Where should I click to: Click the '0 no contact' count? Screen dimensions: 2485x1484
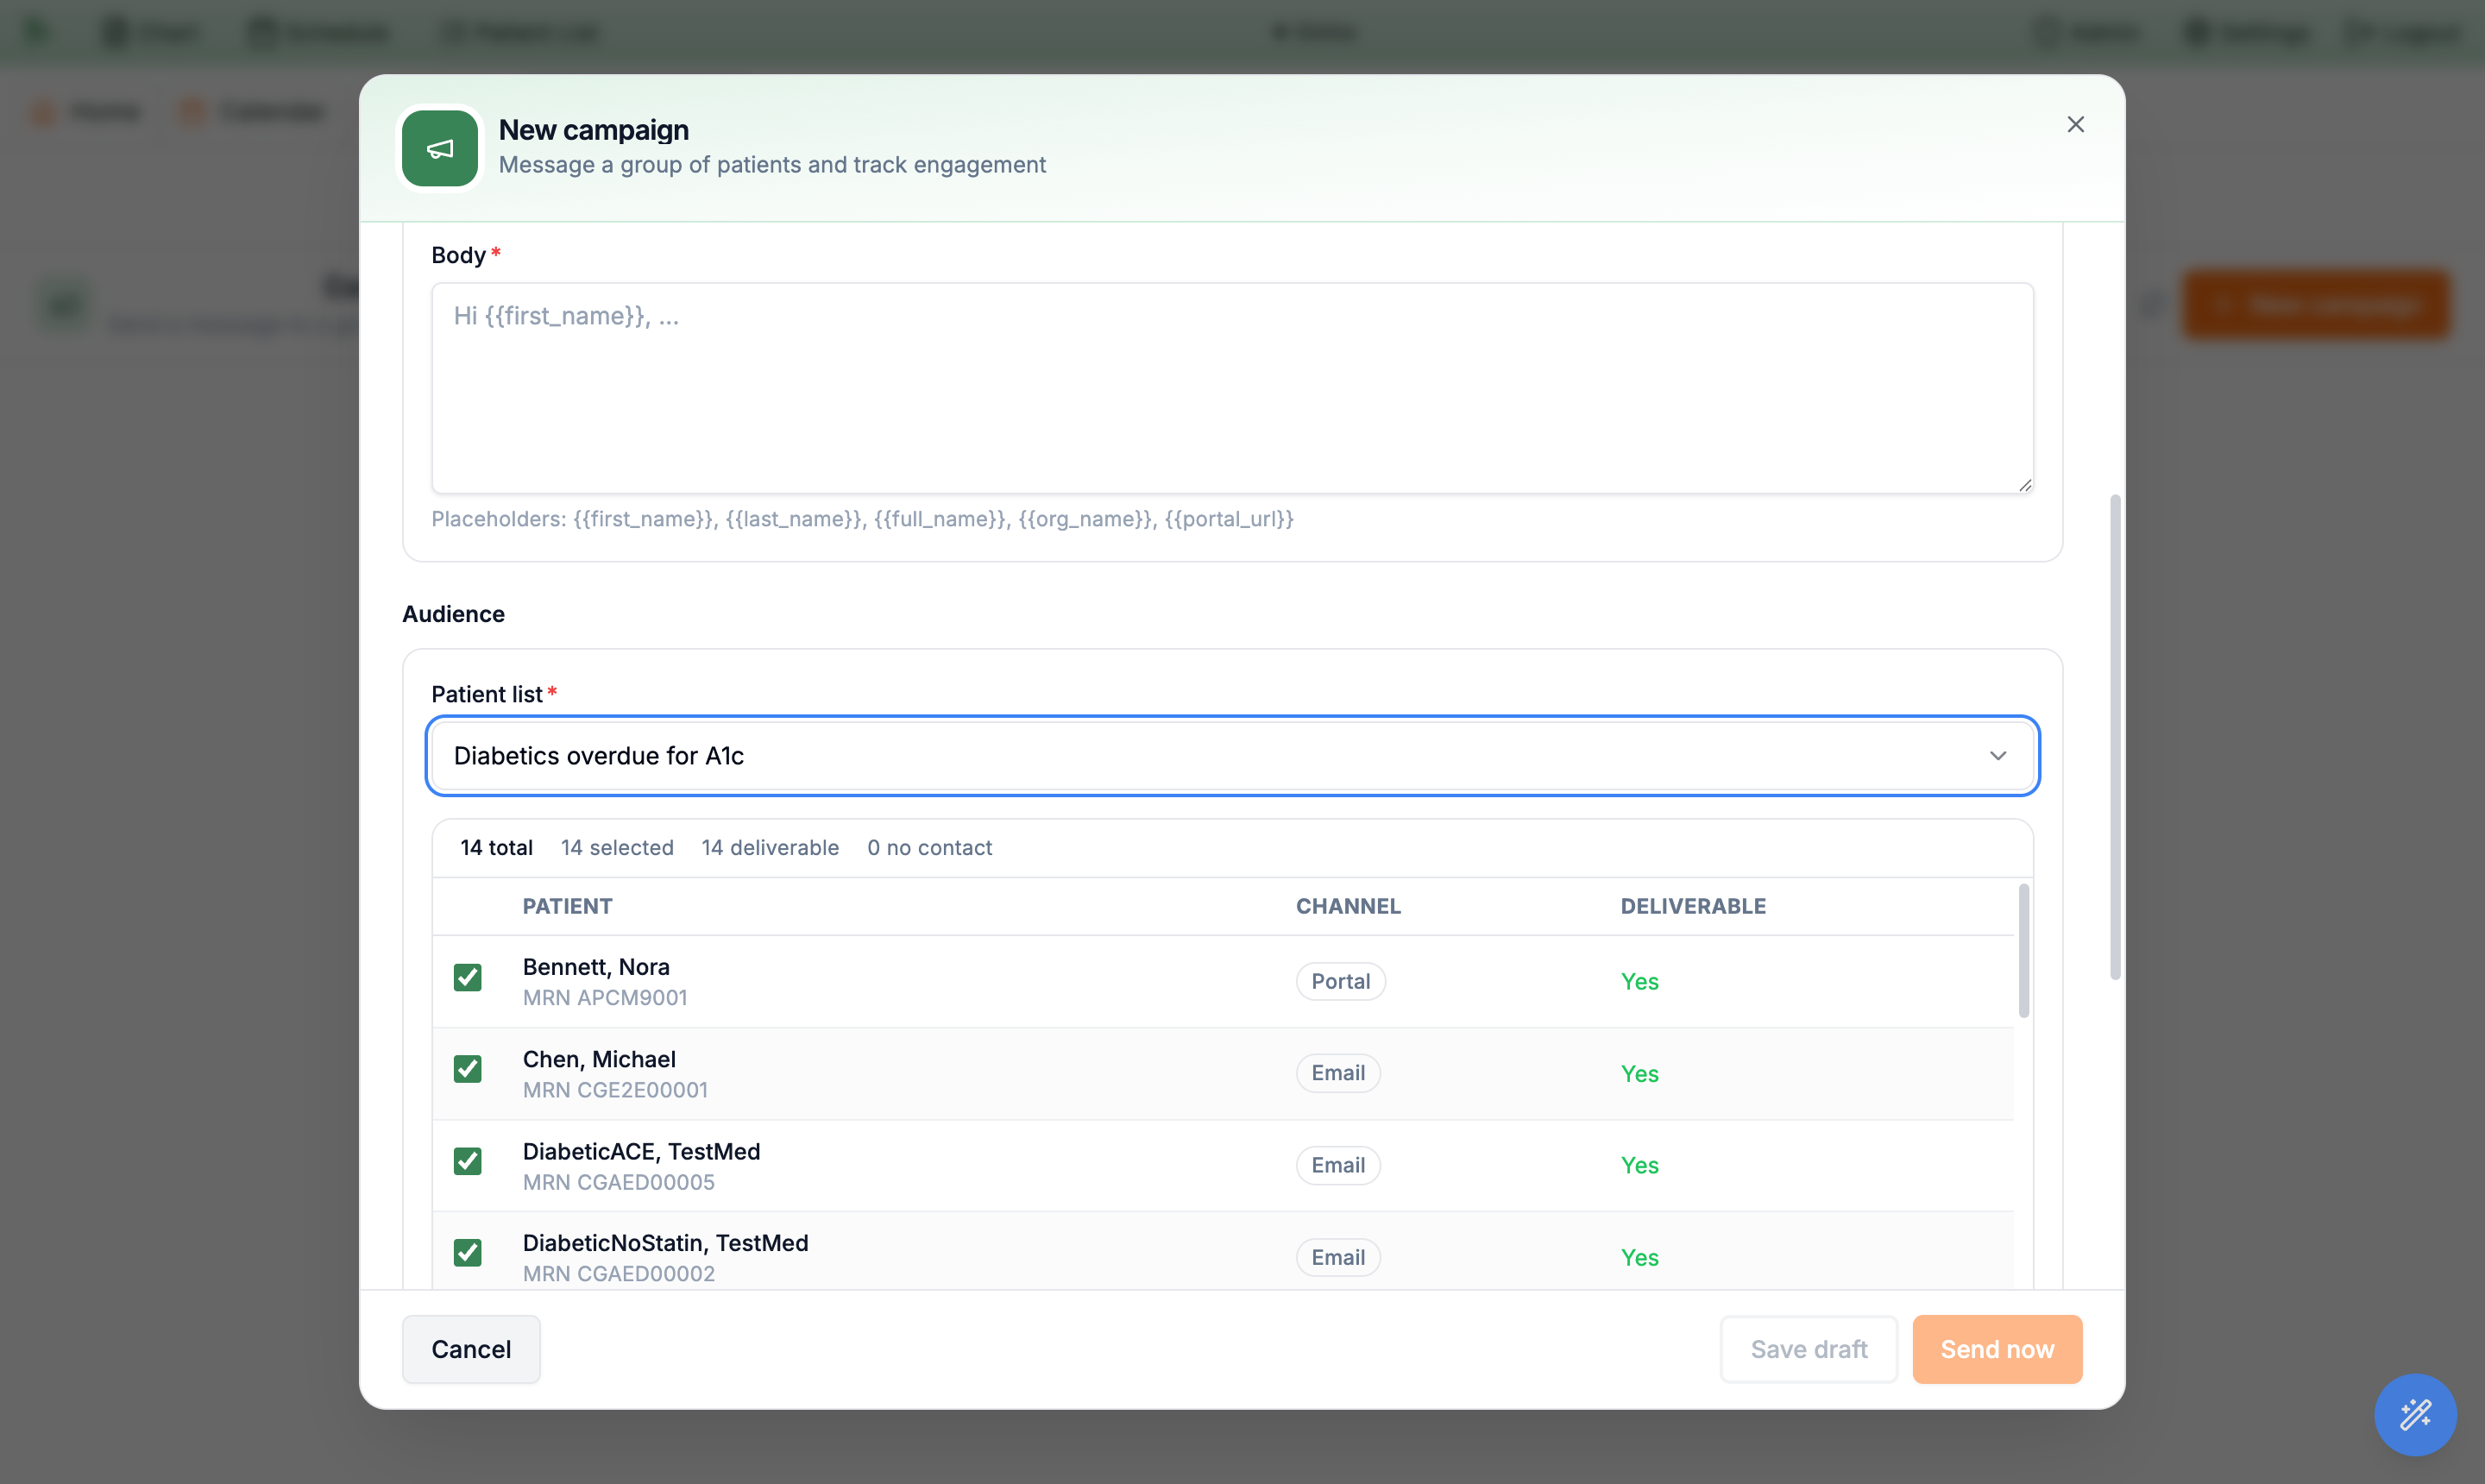pyautogui.click(x=929, y=848)
